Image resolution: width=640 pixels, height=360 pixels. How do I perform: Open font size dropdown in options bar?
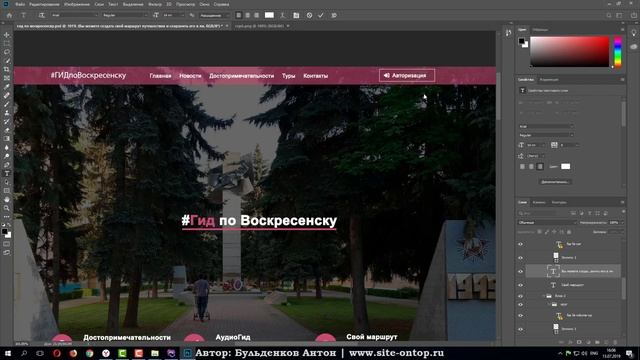coord(173,15)
